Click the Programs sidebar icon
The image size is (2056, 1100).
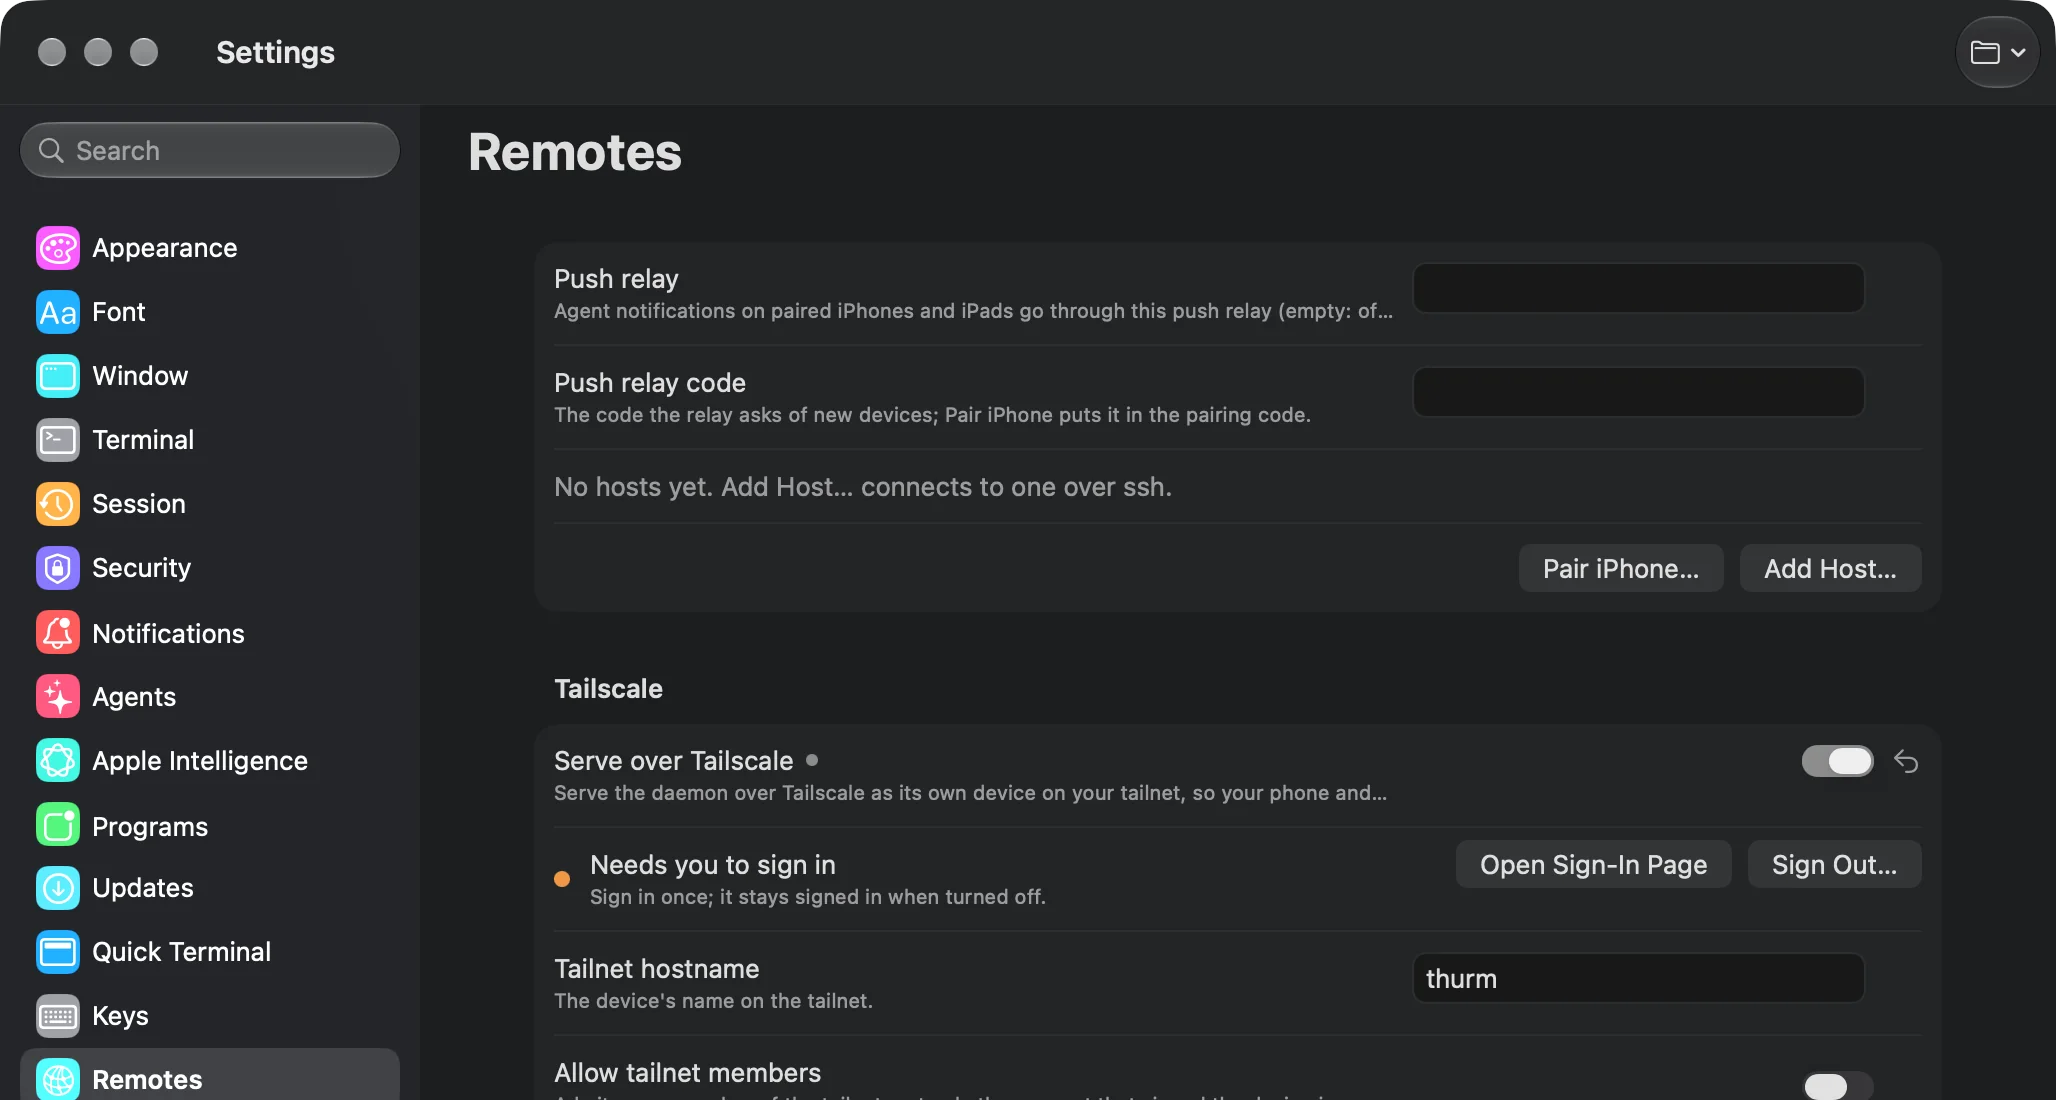tap(58, 826)
